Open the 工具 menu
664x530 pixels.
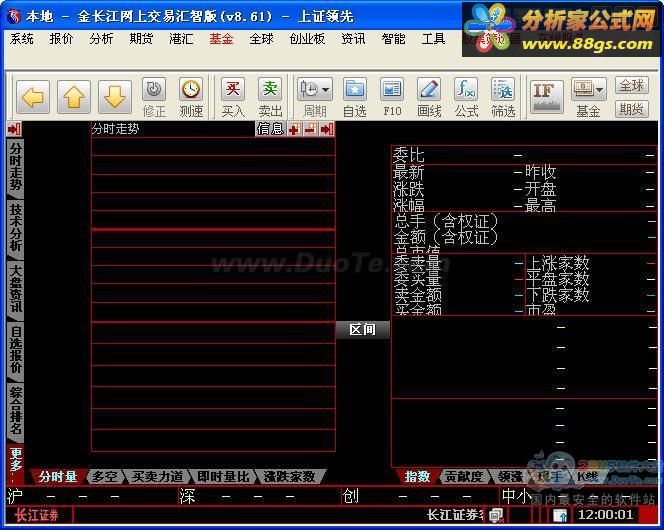[x=433, y=39]
